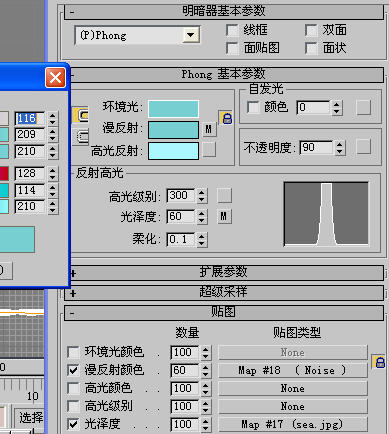The width and height of the screenshot is (389, 434).
Task: Click the None map button for 高光颜色
Action: 293,388
